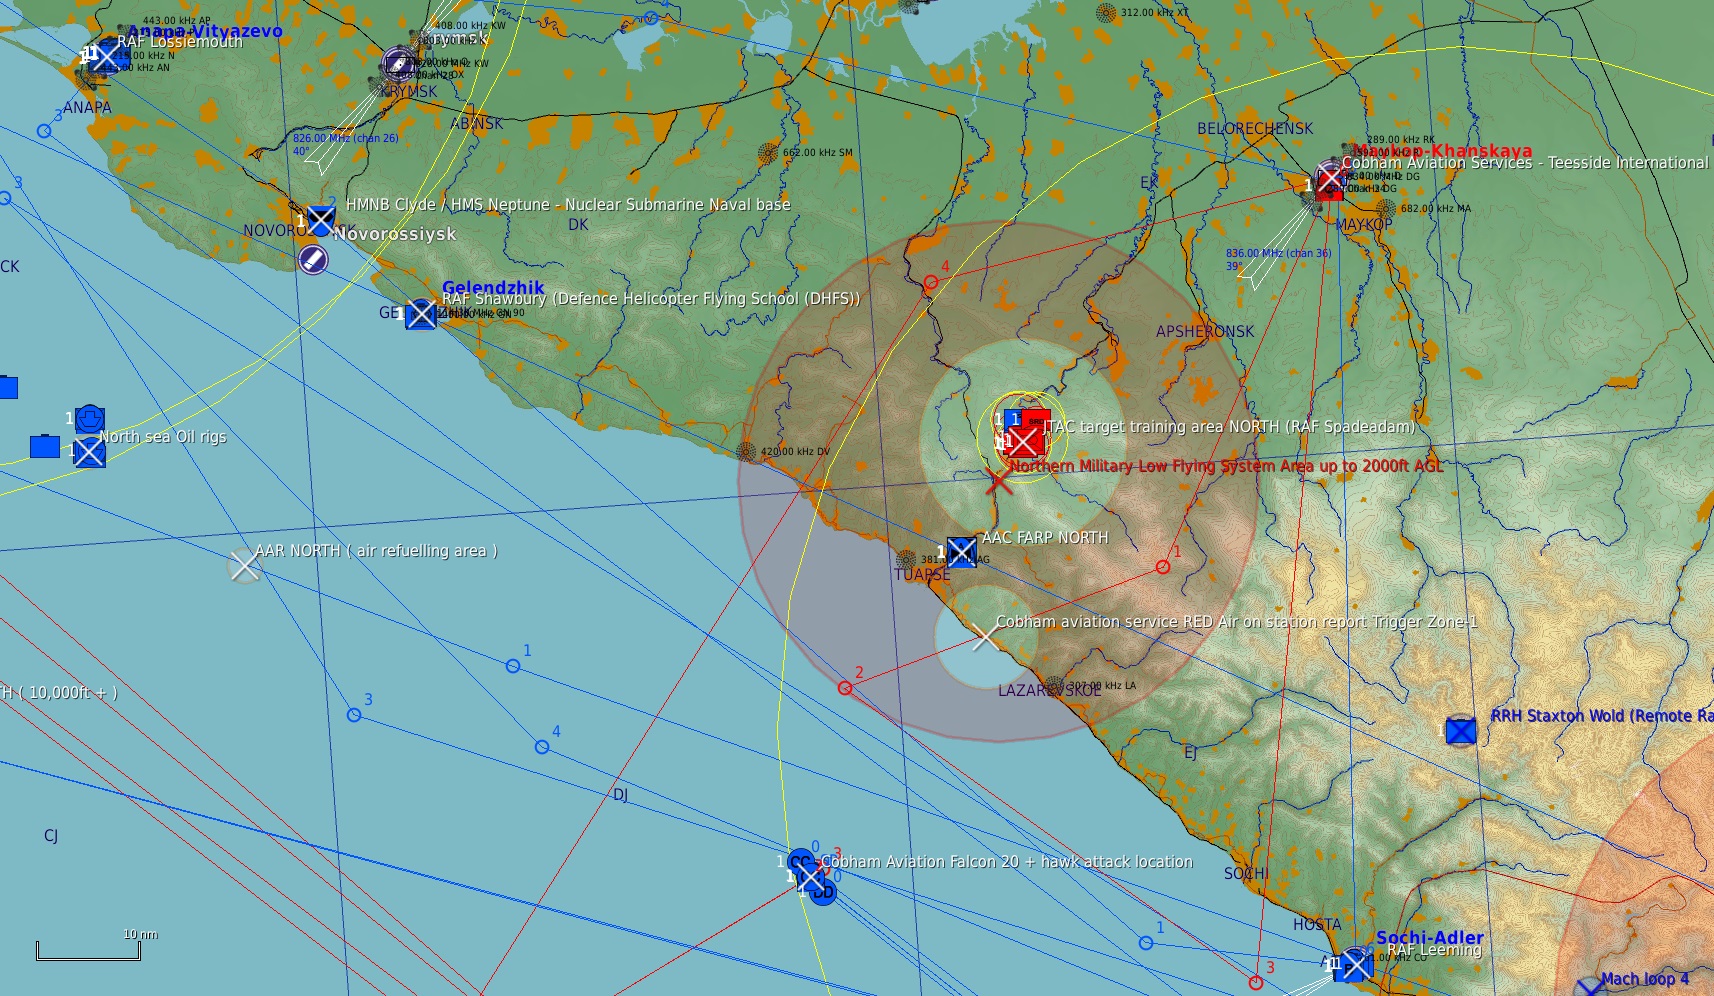This screenshot has height=996, width=1714.
Task: Click the 420.00 kHz DV beacon symbol
Action: click(746, 452)
